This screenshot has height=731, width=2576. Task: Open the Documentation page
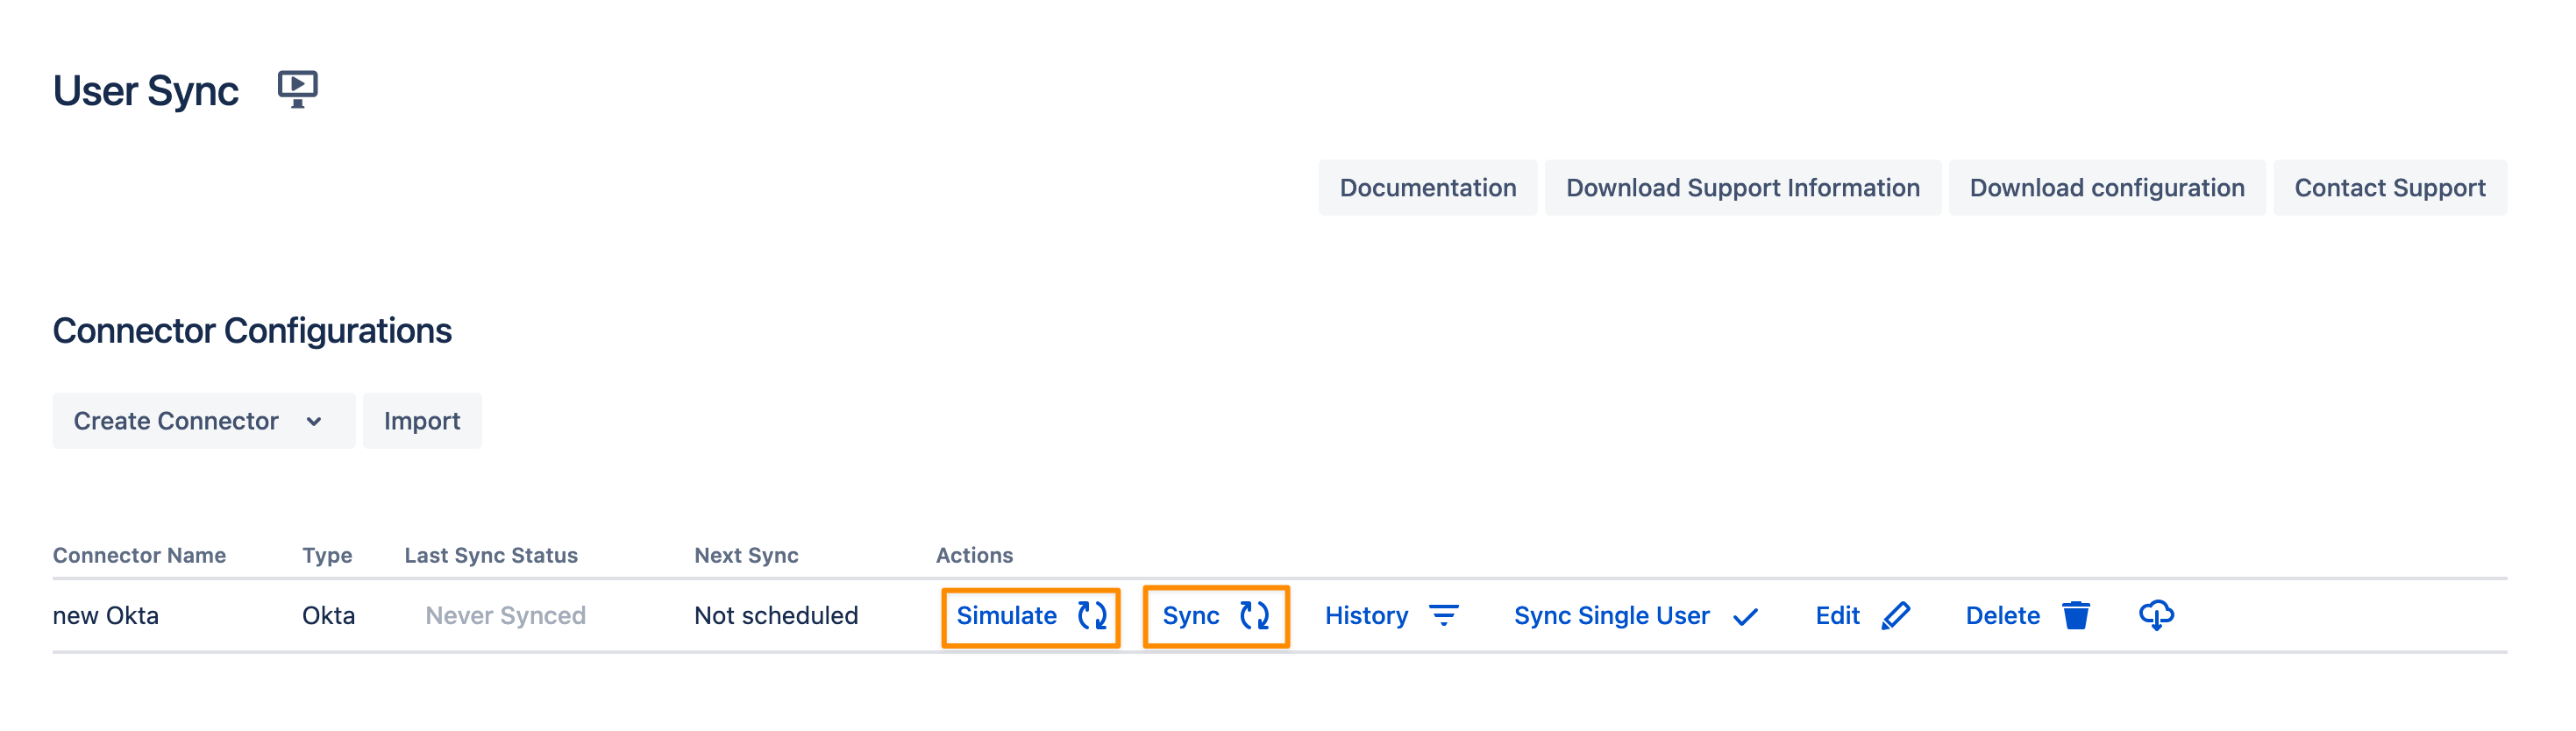click(1427, 188)
